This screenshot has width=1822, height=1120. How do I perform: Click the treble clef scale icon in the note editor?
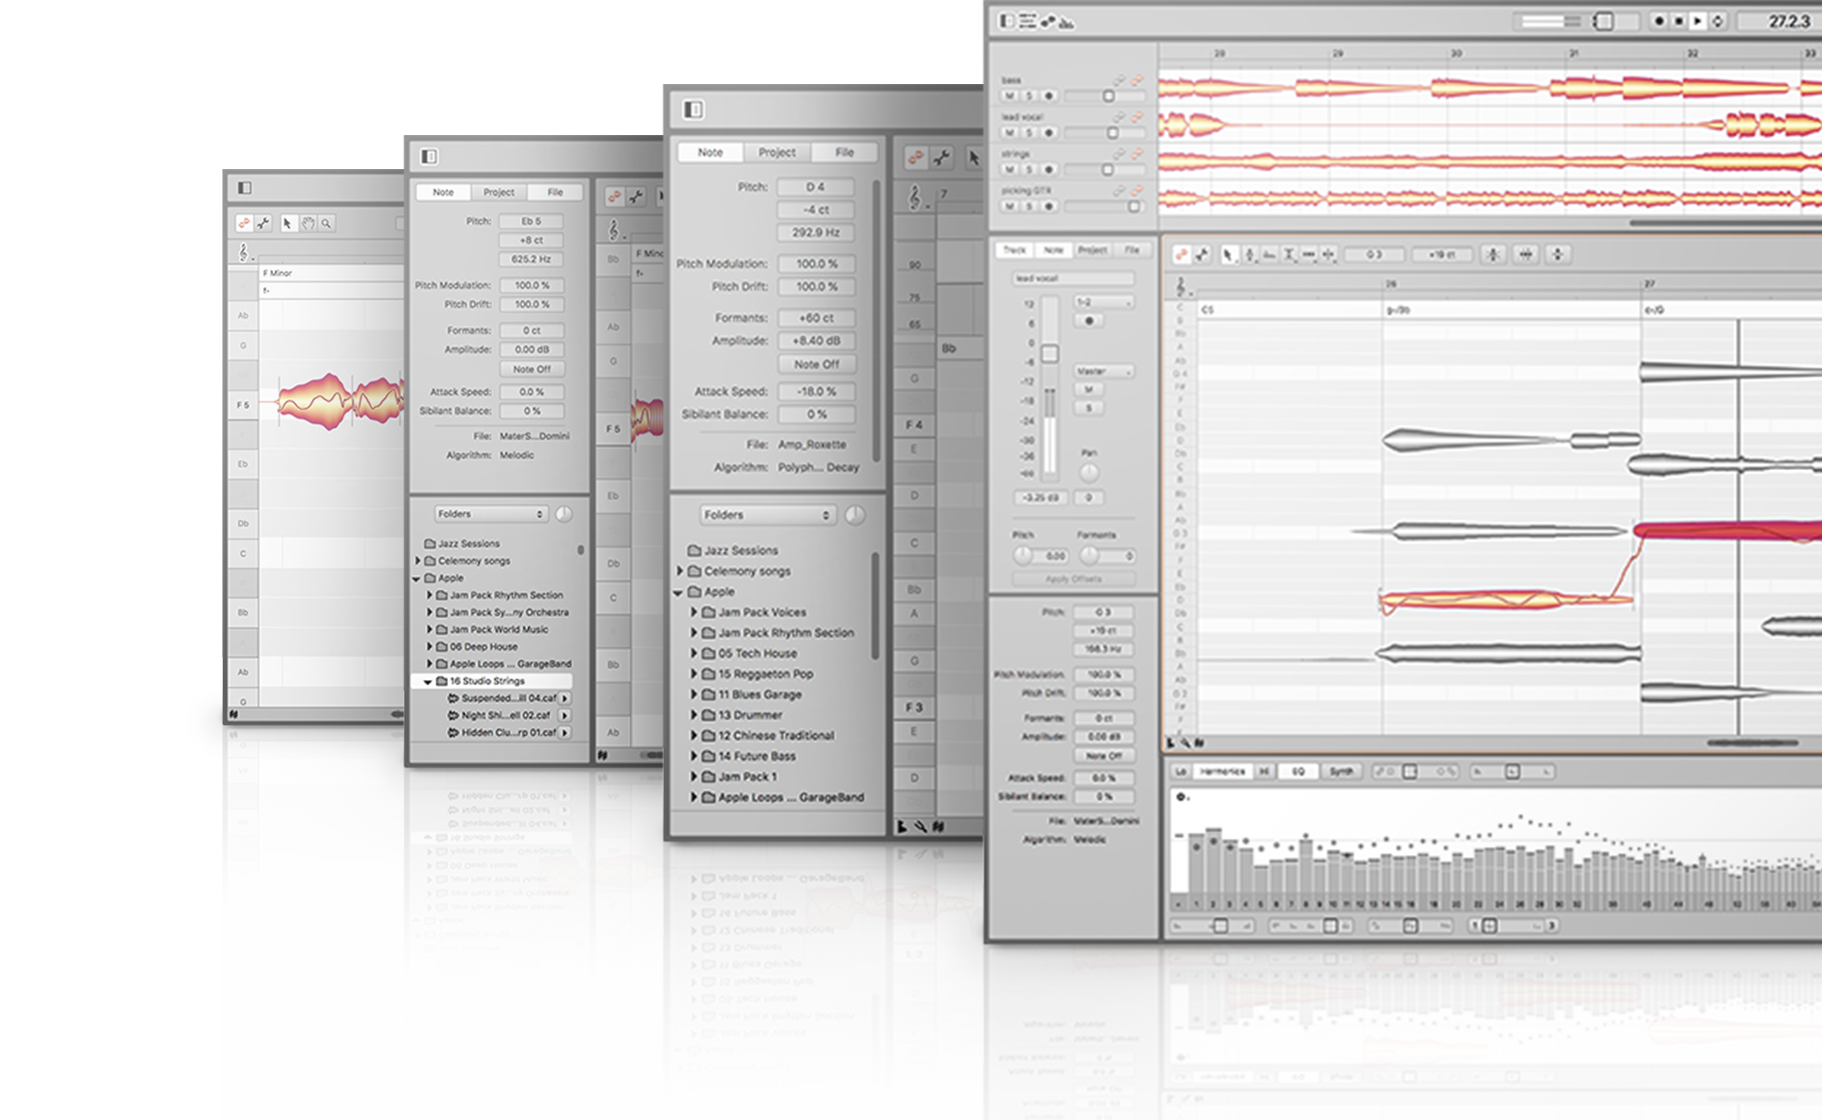click(x=1181, y=289)
